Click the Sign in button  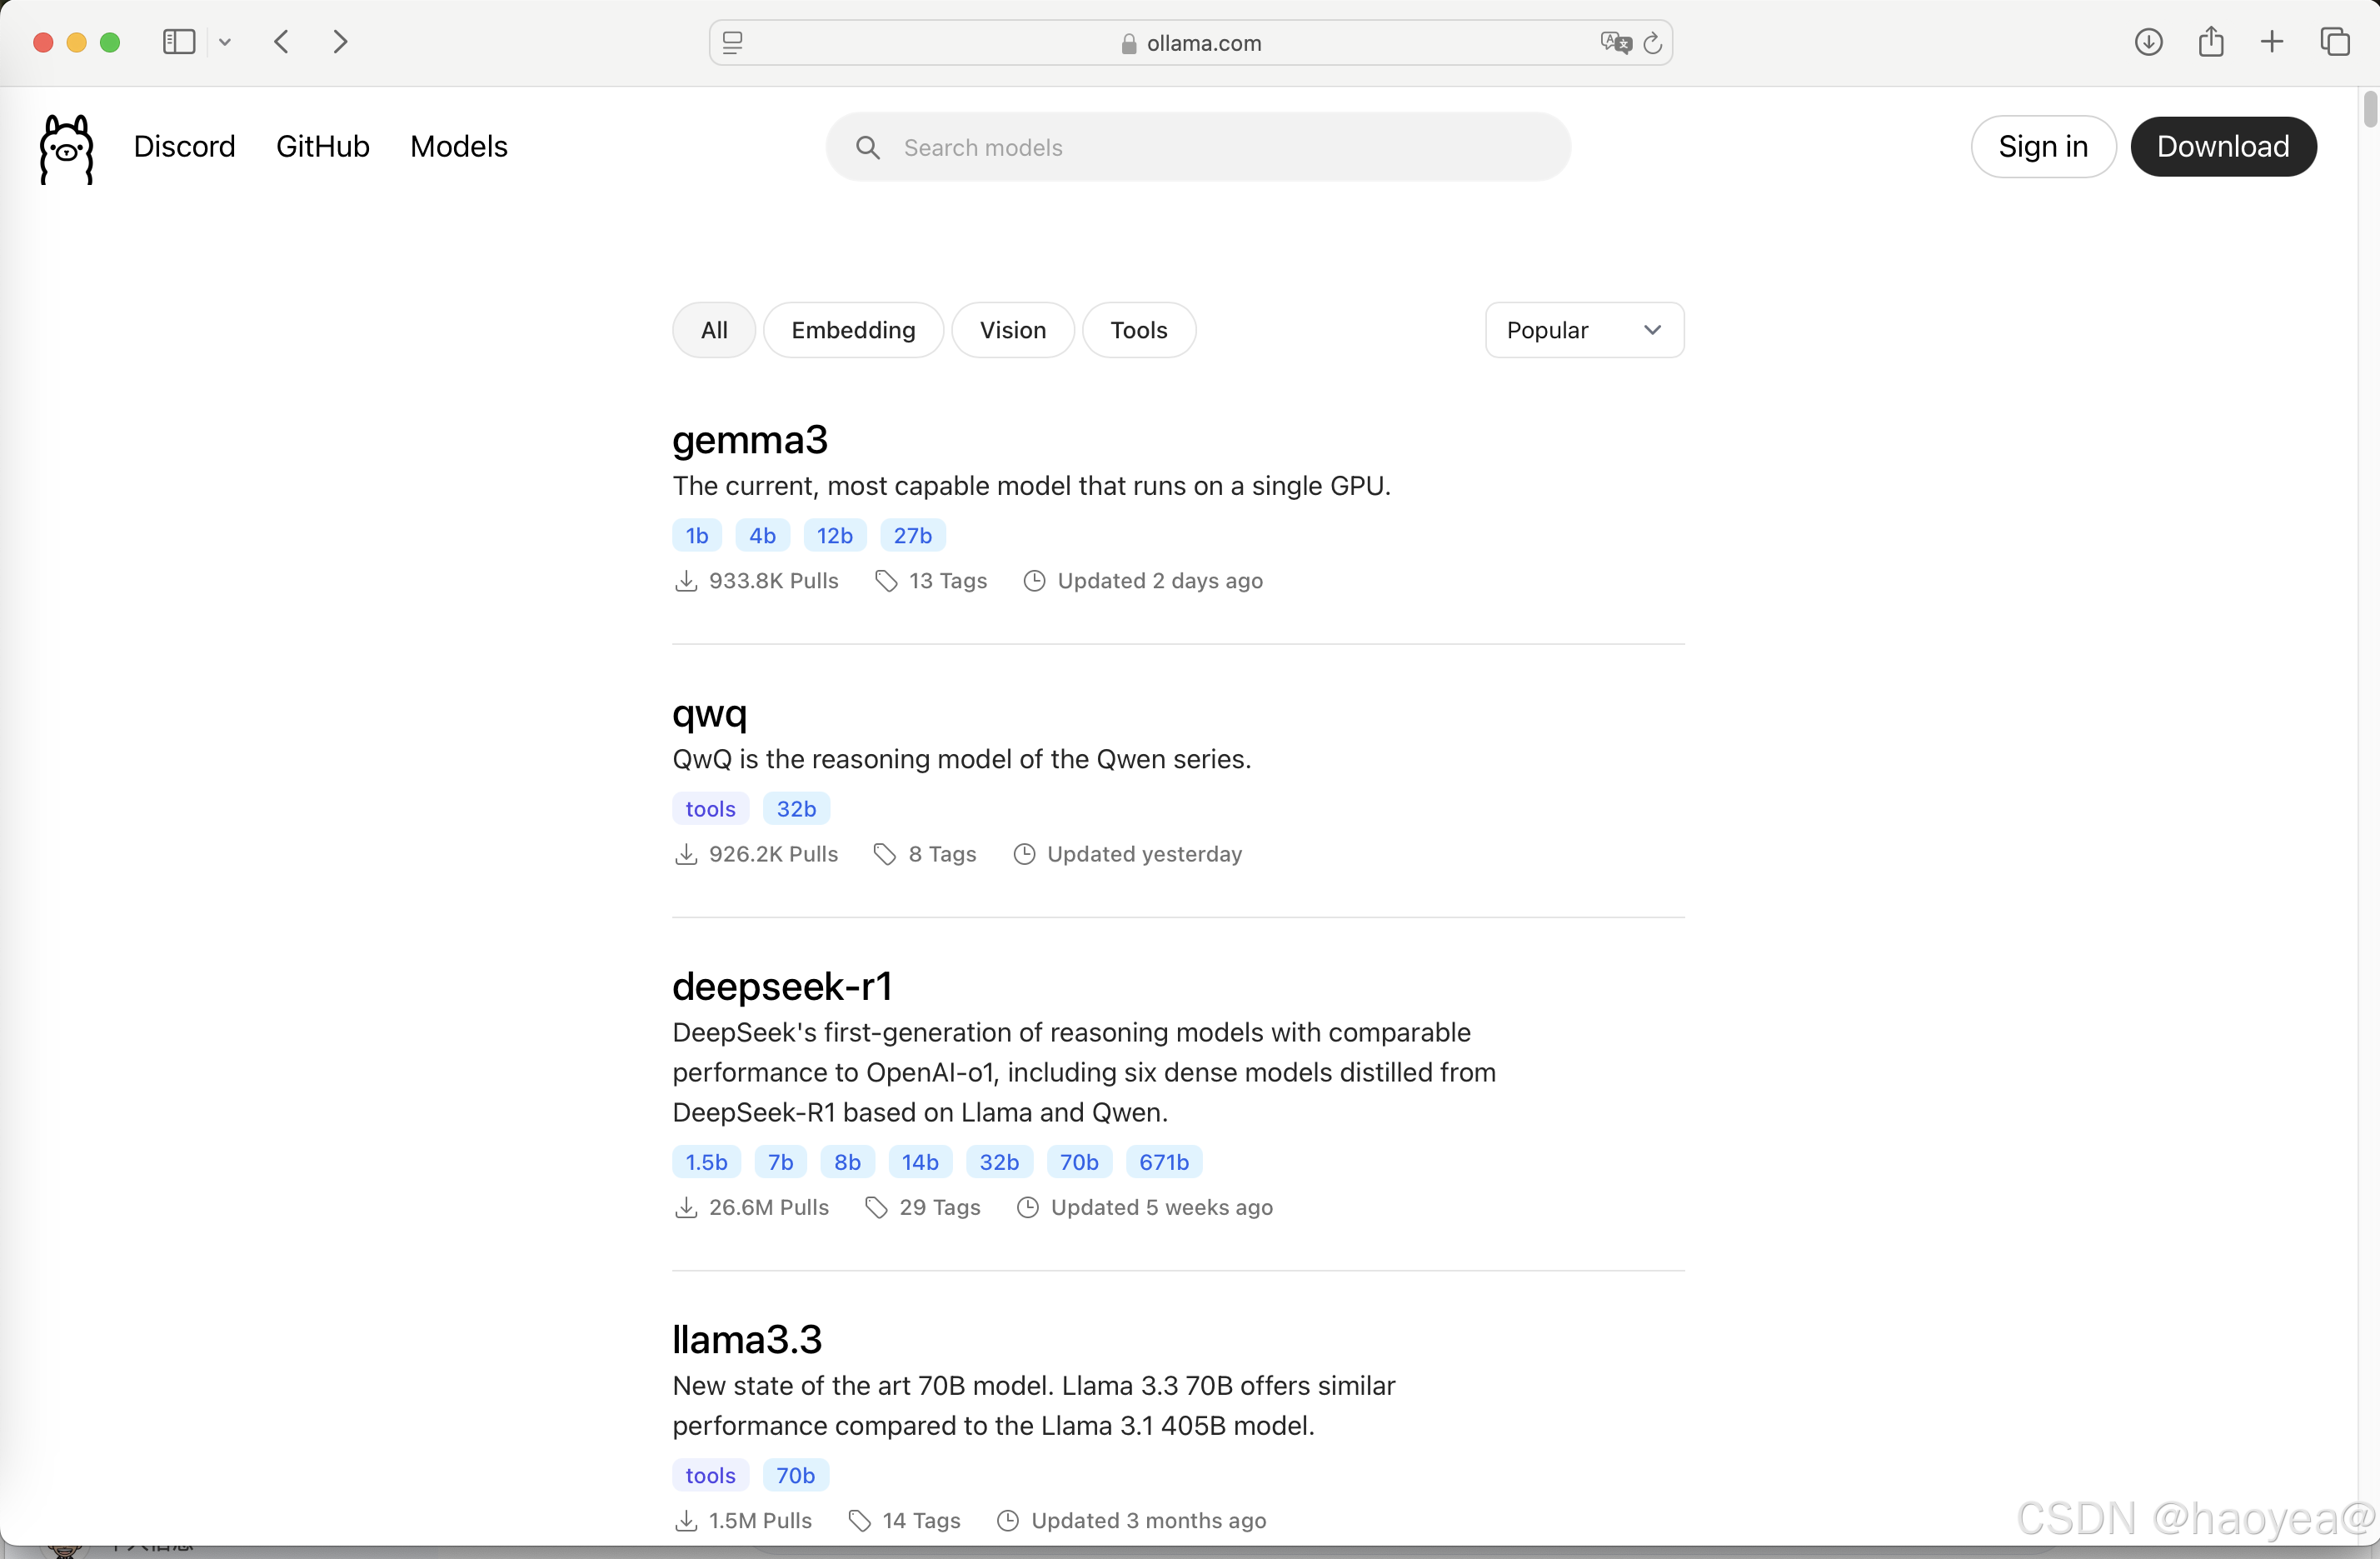[2042, 146]
